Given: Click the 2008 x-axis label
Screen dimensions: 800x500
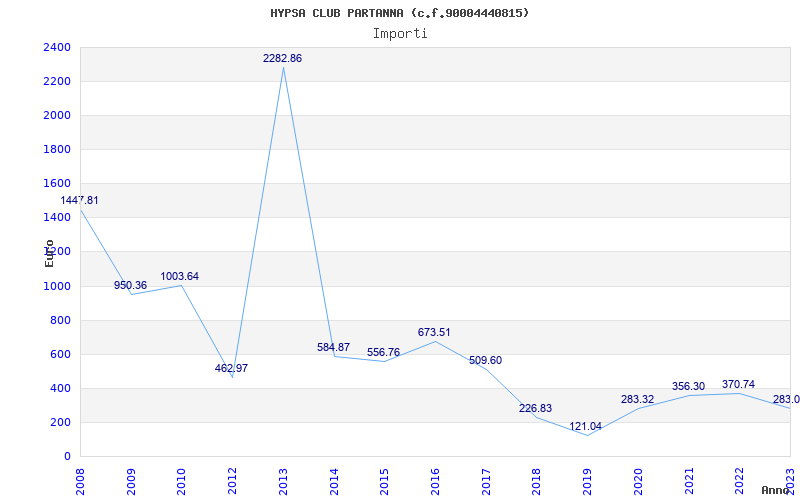Looking at the screenshot, I should 80,481.
